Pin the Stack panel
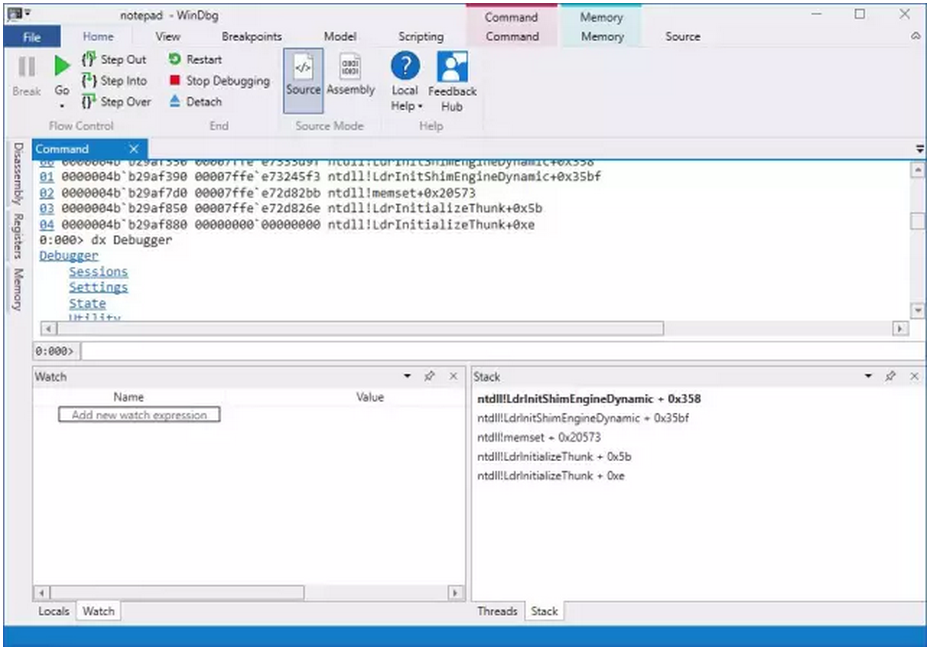929x652 pixels. tap(890, 376)
